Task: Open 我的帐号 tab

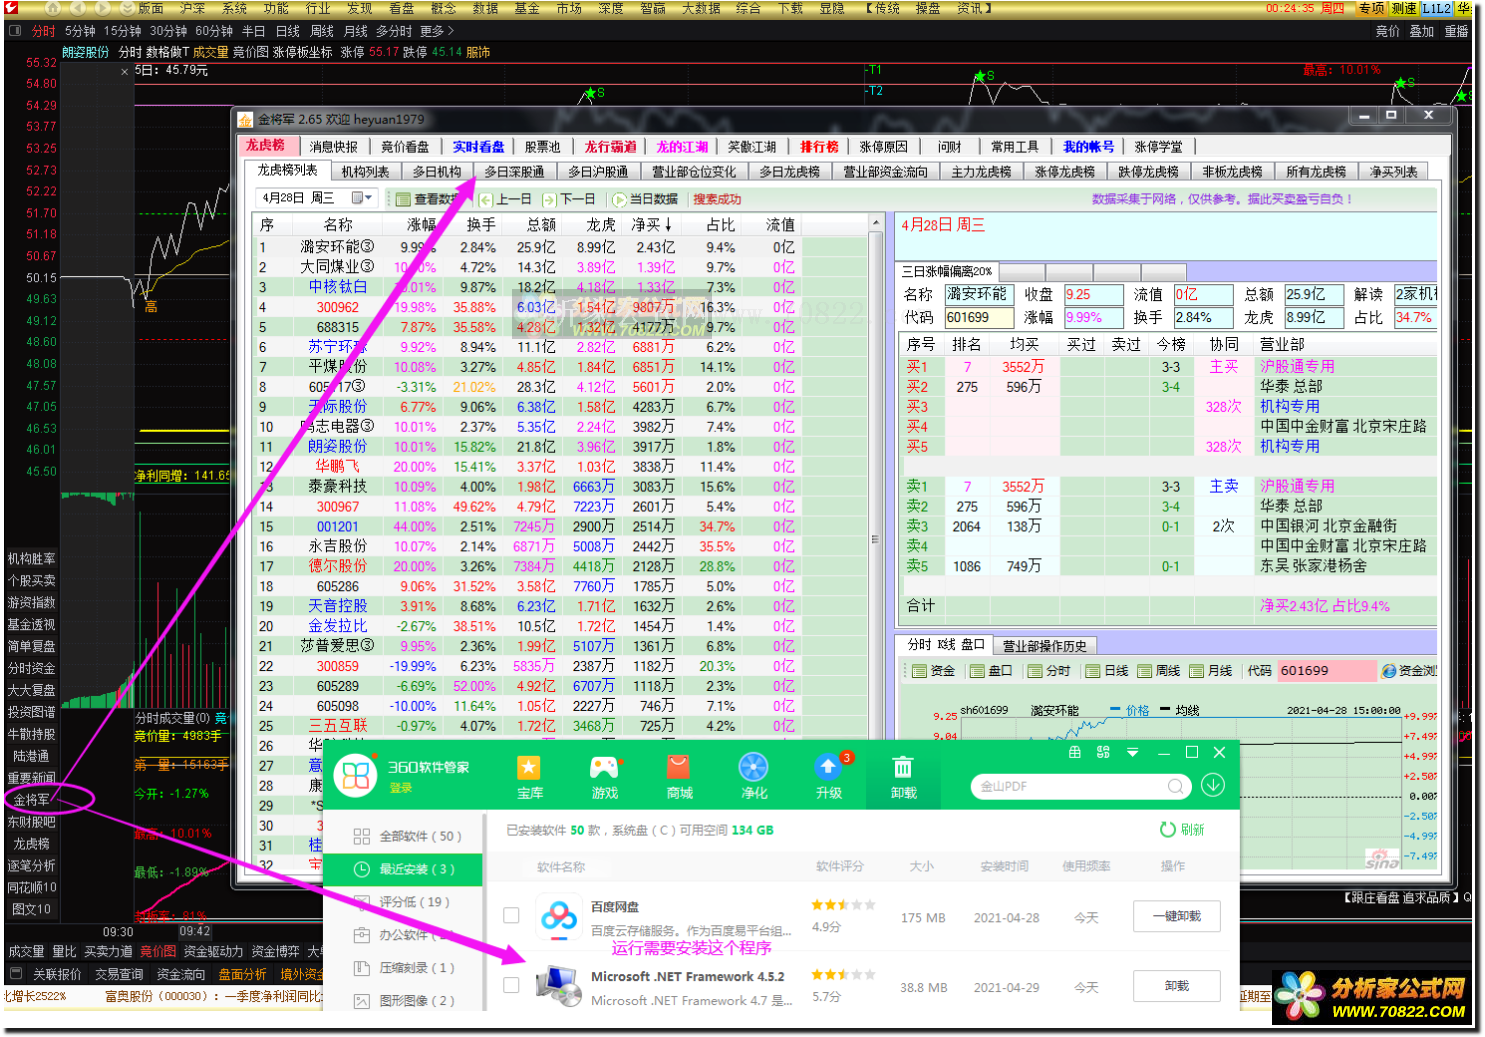Action: (1088, 147)
